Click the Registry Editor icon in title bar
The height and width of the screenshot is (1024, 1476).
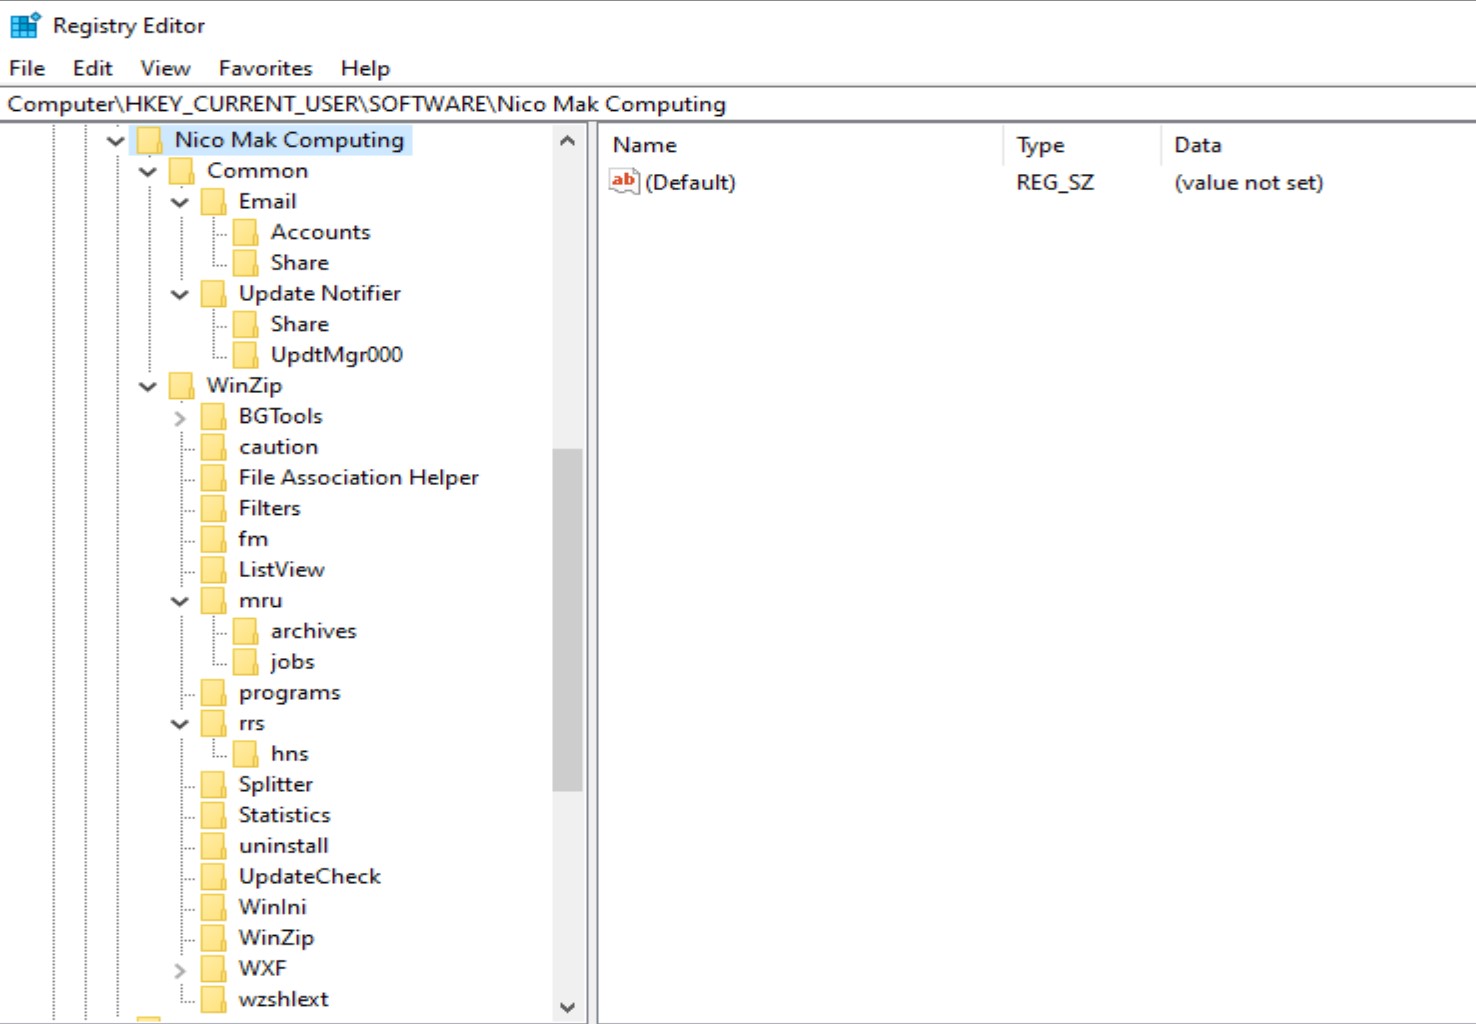[24, 24]
